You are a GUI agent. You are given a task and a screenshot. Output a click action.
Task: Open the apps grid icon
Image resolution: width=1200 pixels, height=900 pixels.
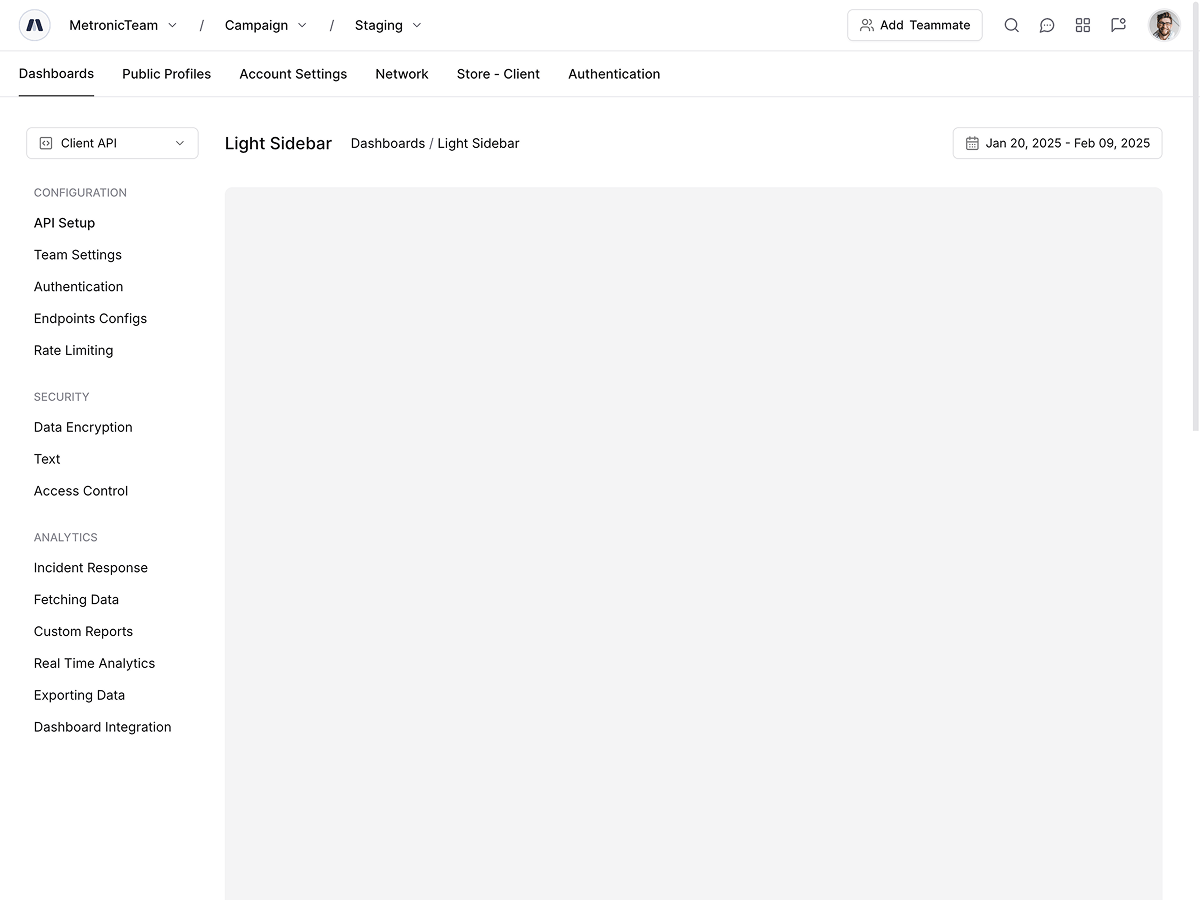pyautogui.click(x=1082, y=25)
